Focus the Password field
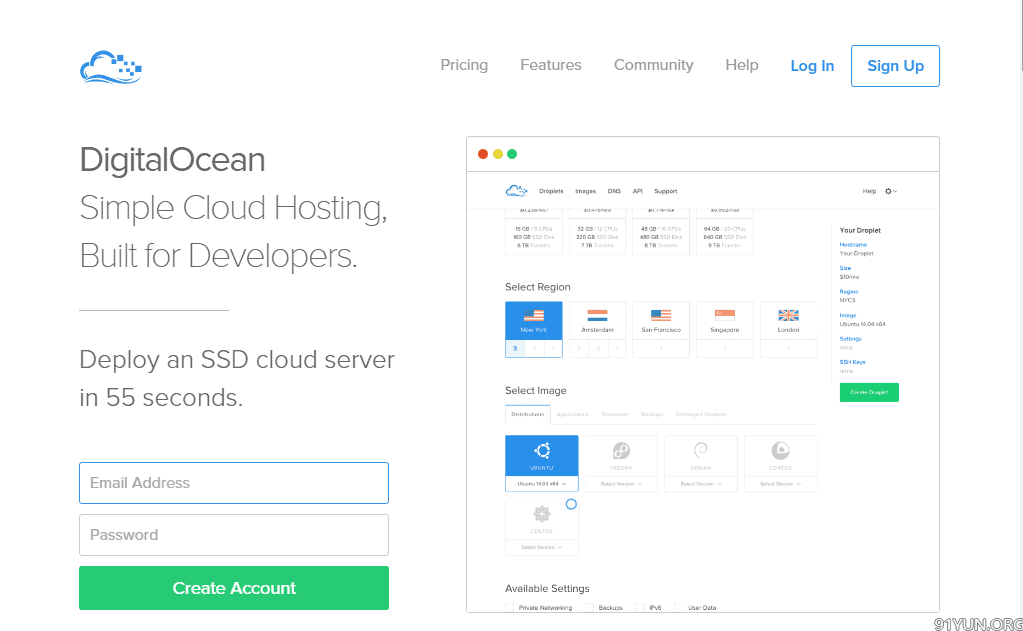The width and height of the screenshot is (1023, 631). tap(234, 535)
